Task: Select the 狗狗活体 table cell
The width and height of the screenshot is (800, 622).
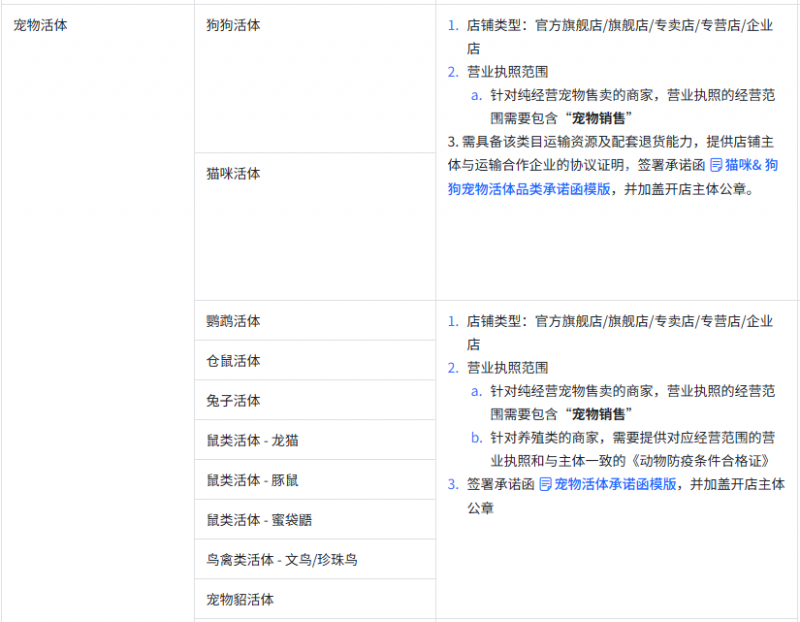Action: pyautogui.click(x=233, y=26)
